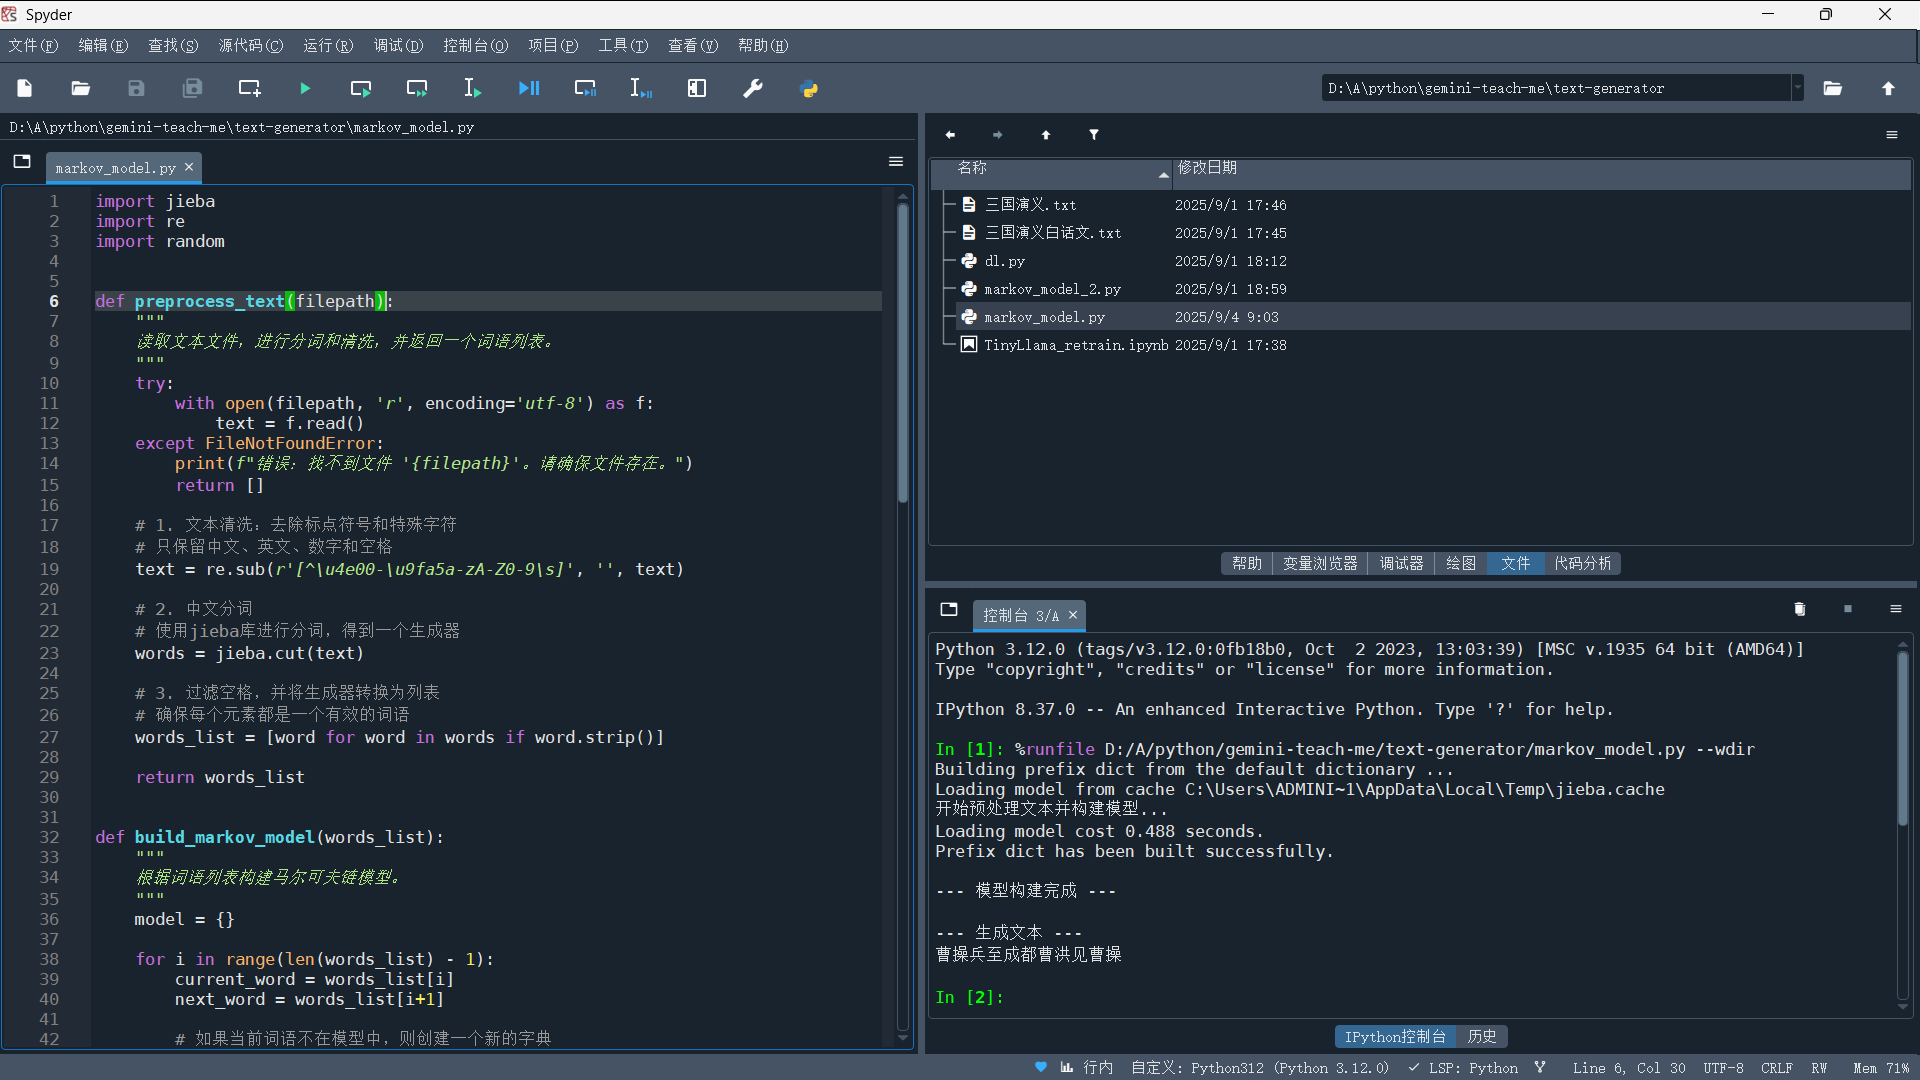Select the markov_model.py editor tab
This screenshot has width=1920, height=1080.
point(115,167)
